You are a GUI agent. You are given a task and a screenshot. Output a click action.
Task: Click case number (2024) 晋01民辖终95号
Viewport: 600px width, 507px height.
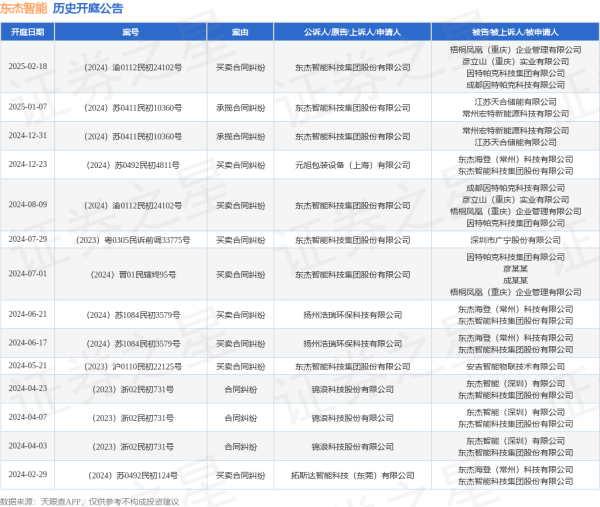[x=133, y=275]
